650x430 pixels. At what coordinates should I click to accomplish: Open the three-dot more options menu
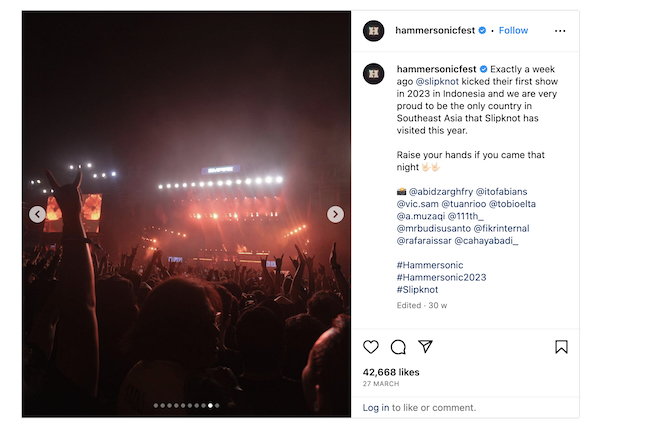pos(560,31)
